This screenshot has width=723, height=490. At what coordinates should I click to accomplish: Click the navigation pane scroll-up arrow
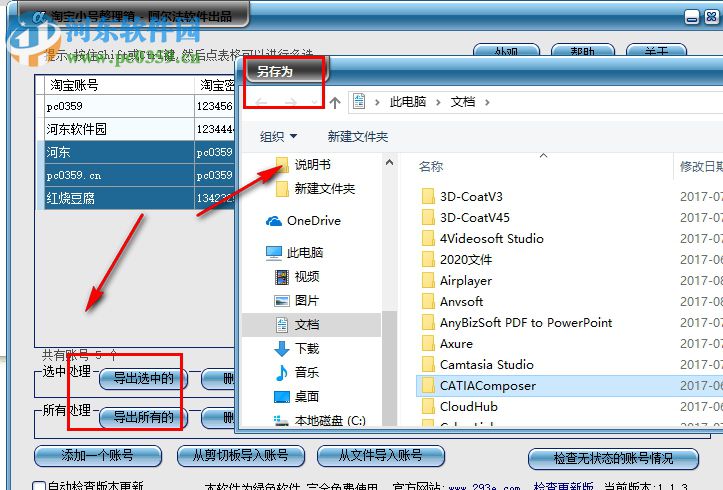coord(389,163)
